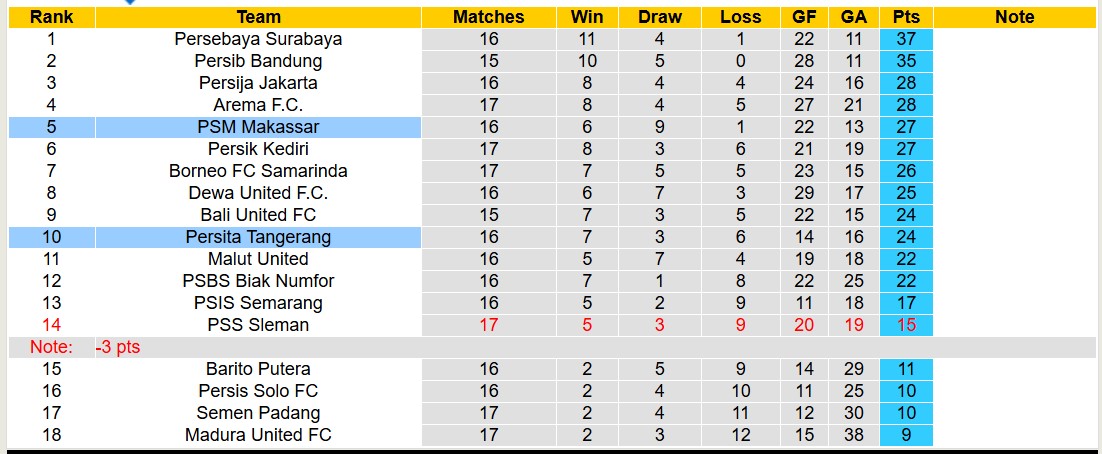Screen dimensions: 1102x454
Task: Open Barito Putera team entry
Action: [x=258, y=369]
